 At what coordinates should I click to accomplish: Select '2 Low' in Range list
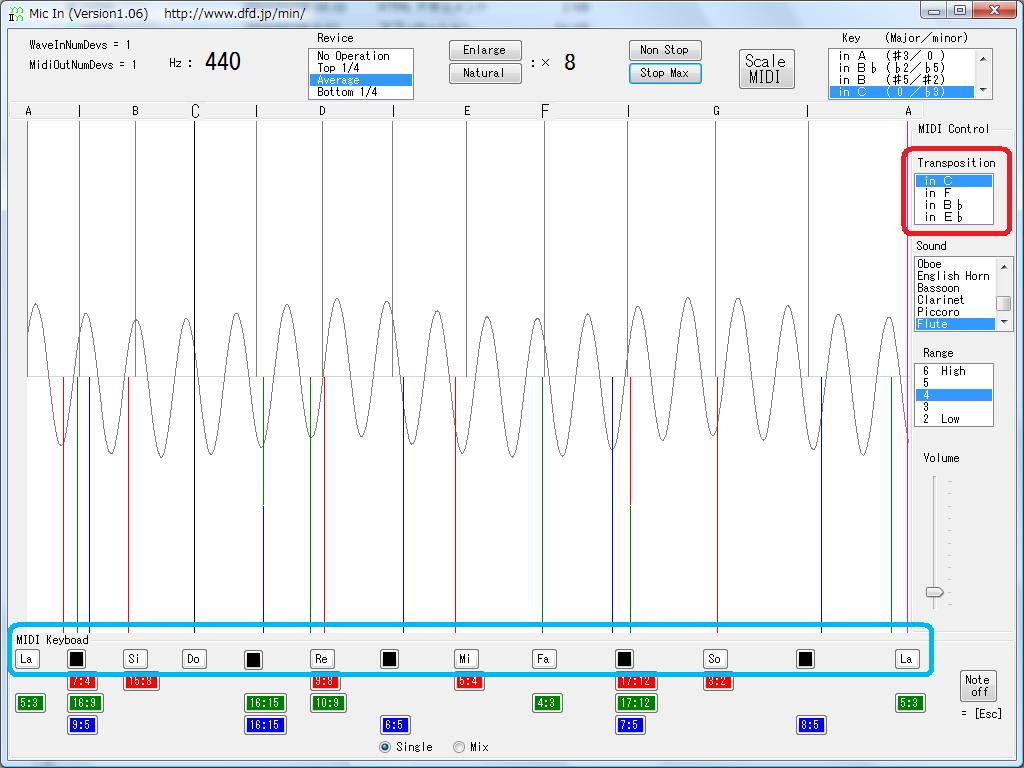click(953, 419)
